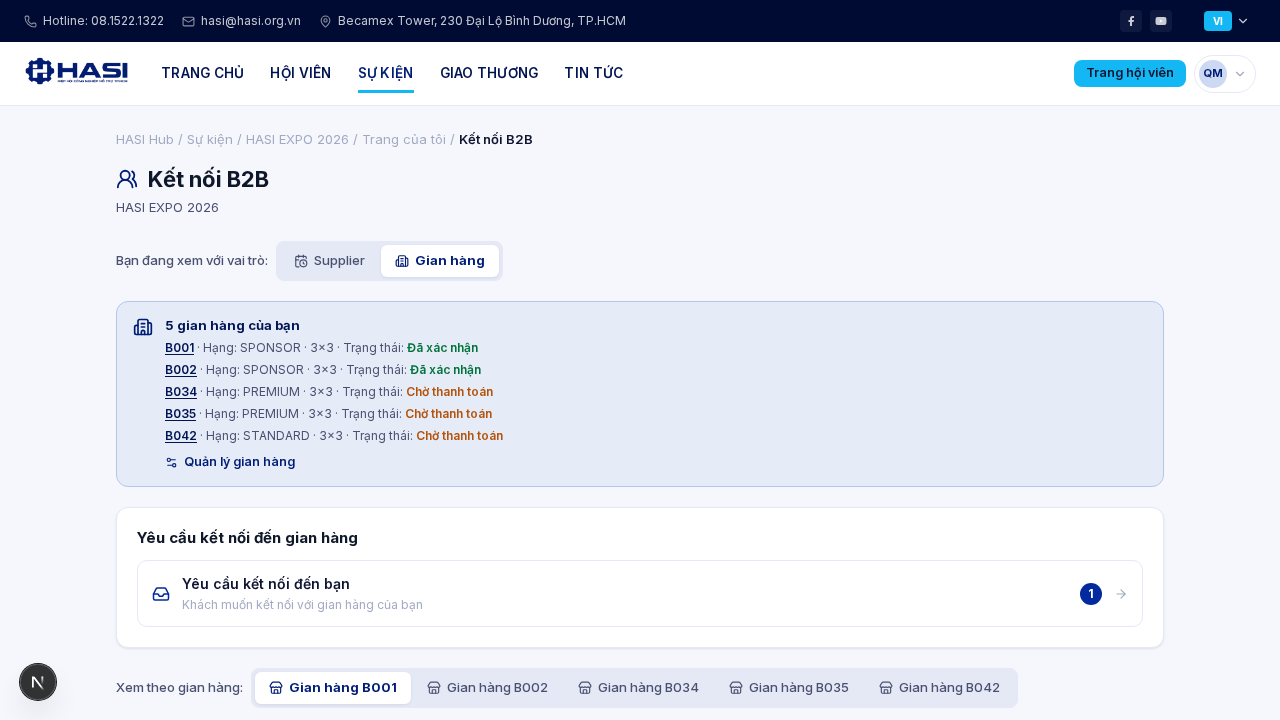Click the 'Bạn đang xem với vai trò:' label

[x=192, y=261]
